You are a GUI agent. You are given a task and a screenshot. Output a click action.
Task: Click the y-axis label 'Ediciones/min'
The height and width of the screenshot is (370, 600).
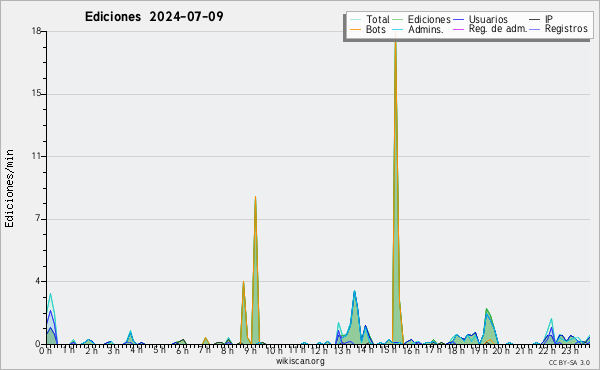pos(9,188)
